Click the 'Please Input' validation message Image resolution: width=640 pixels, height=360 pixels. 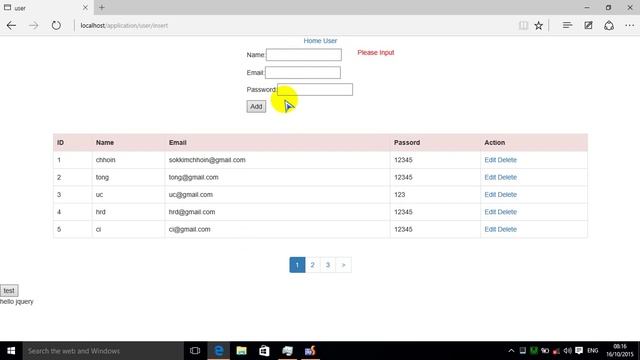376,53
